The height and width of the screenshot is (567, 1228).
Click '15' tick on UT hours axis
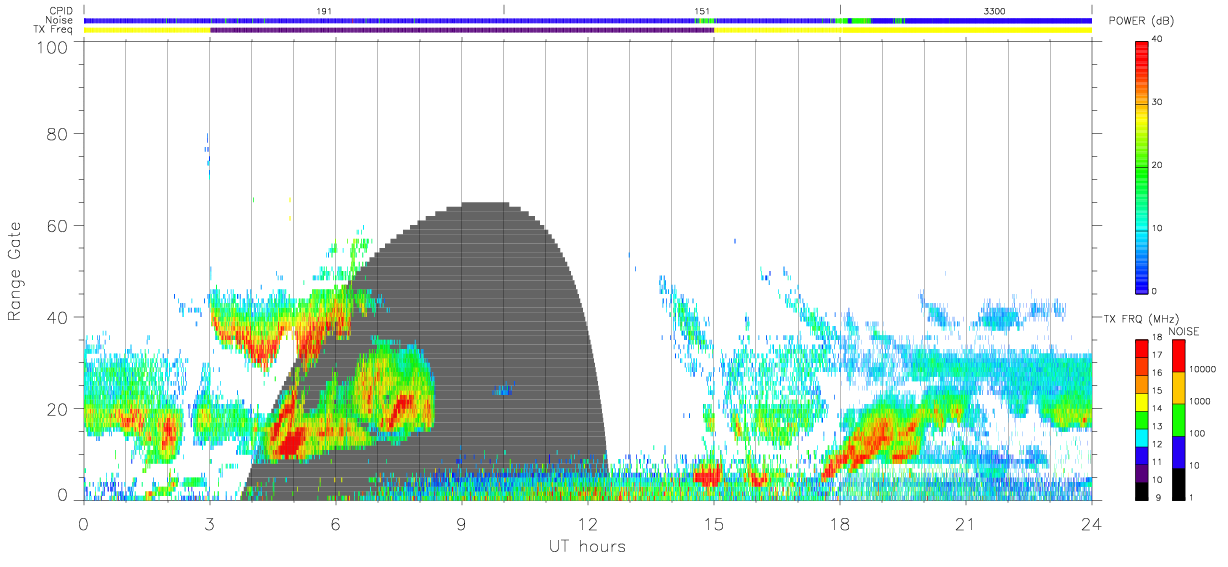pos(714,523)
